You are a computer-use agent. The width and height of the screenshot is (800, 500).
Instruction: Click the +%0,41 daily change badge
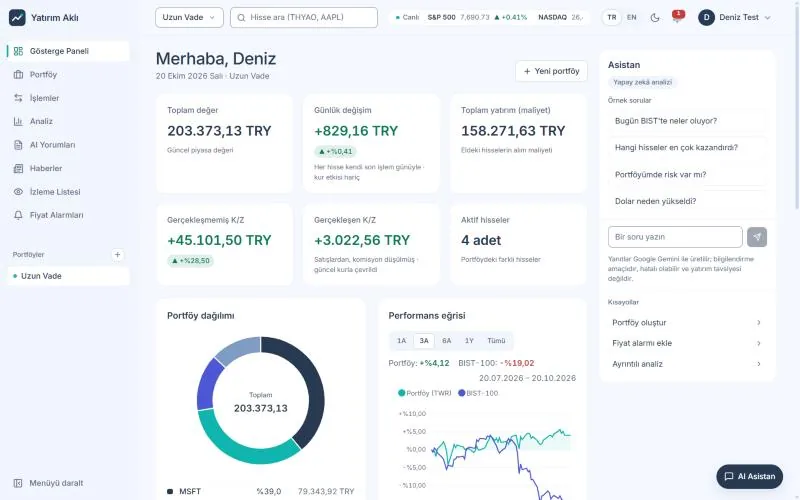(335, 152)
